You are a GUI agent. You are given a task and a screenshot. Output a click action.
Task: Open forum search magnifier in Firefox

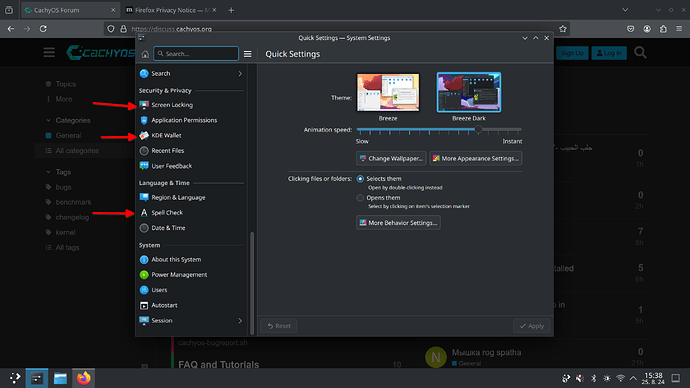pyautogui.click(x=640, y=53)
